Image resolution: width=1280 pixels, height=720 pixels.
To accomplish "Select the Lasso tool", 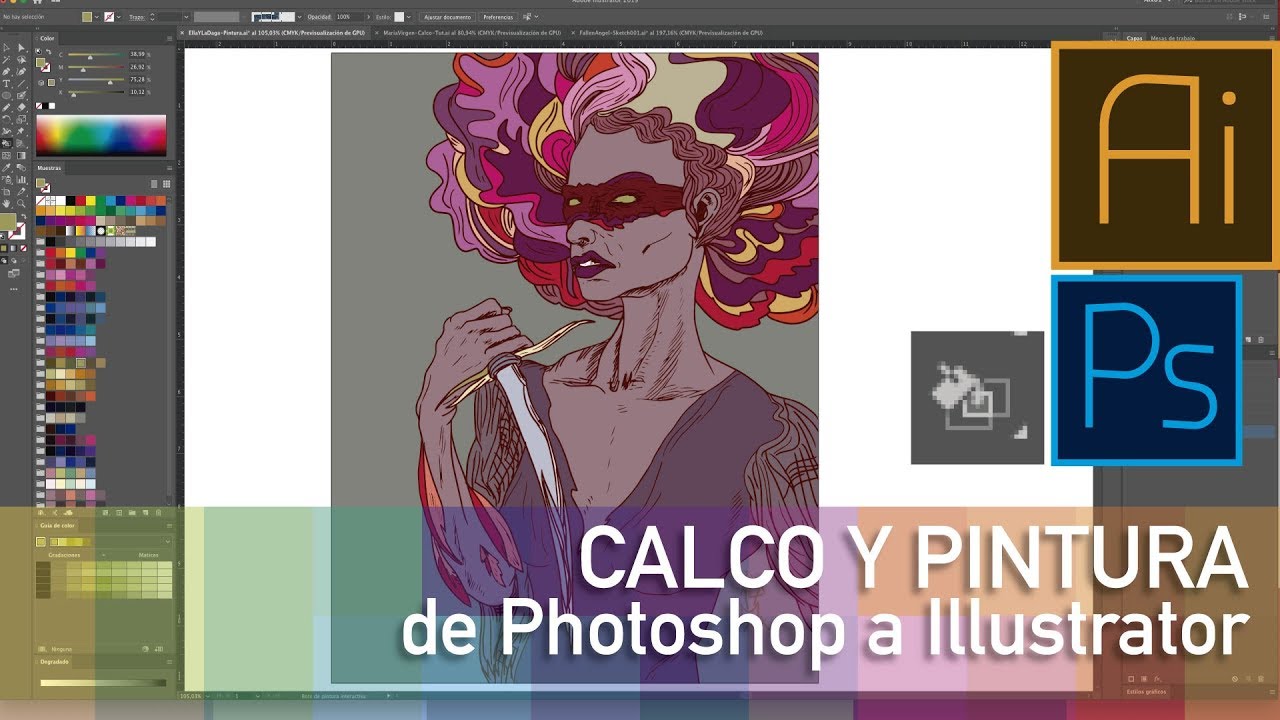I will coord(21,60).
